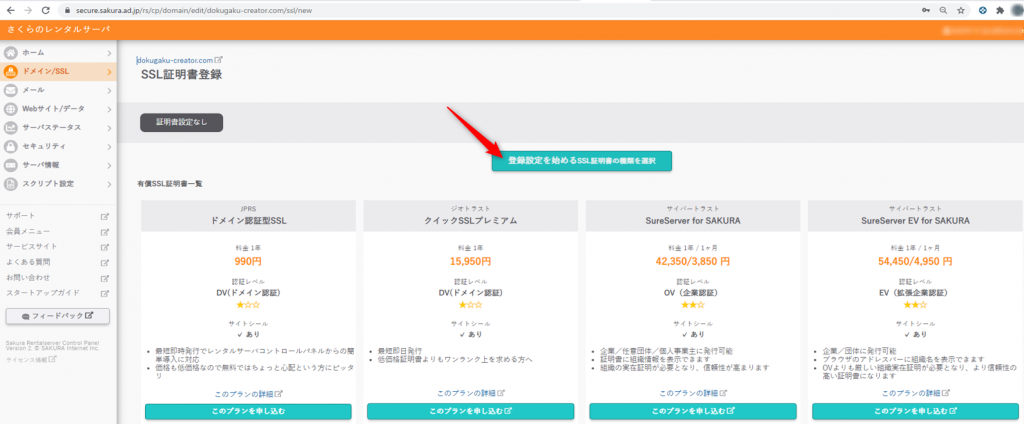The image size is (1024, 424).
Task: Click the browser forward arrow
Action: click(28, 10)
